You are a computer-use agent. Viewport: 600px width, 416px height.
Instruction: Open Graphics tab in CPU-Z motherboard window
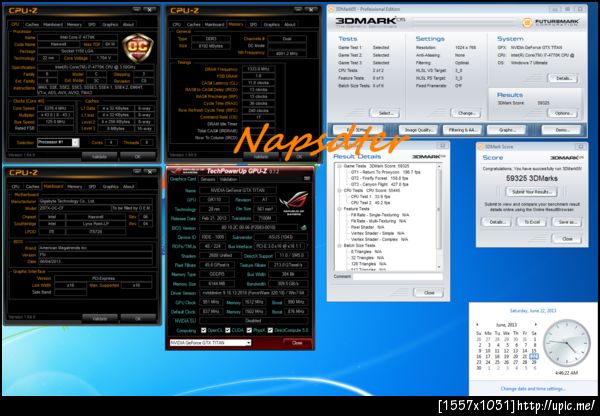[110, 187]
